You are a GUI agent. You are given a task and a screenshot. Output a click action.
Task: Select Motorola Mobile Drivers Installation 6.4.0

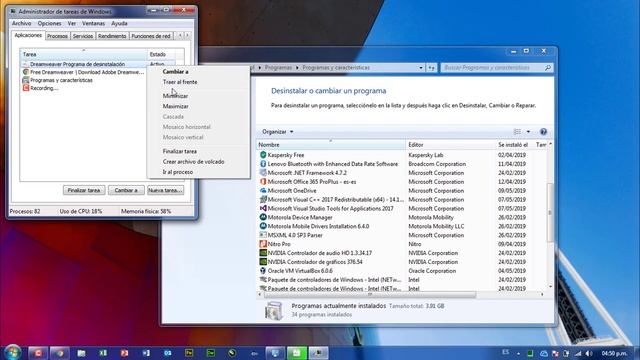pos(402,227)
